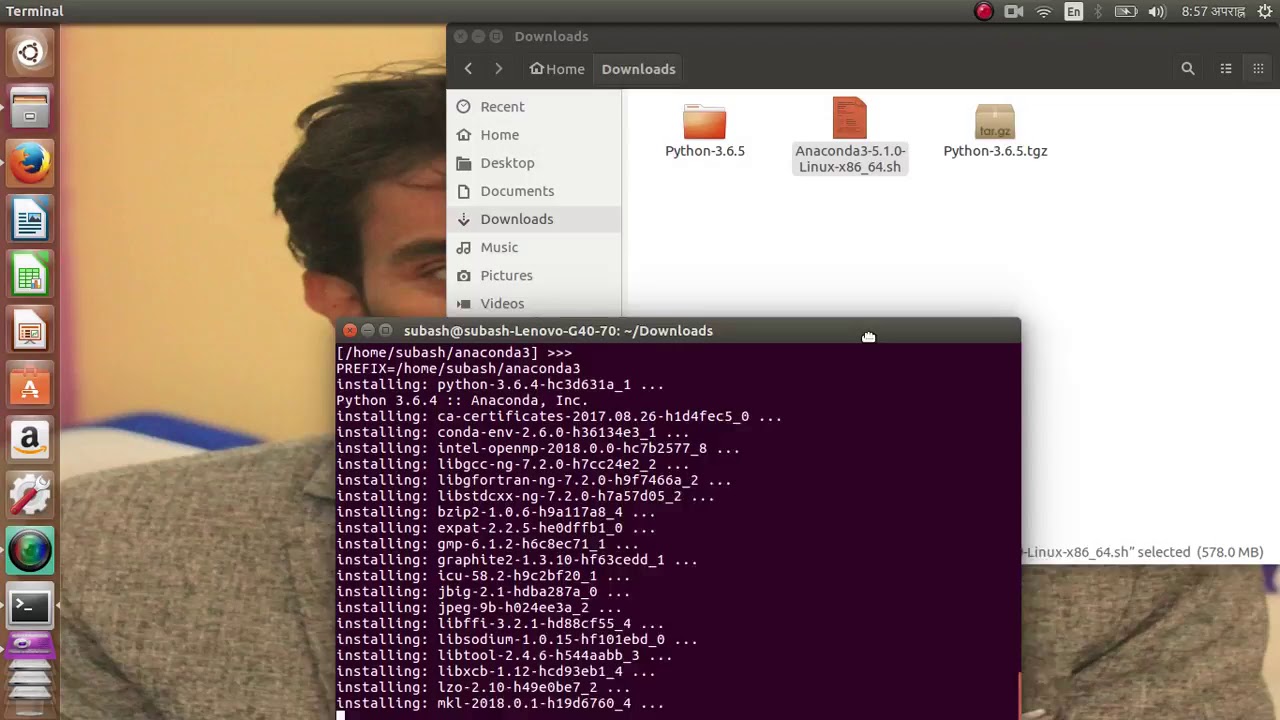
Task: Switch Files to list view
Action: pos(1226,69)
